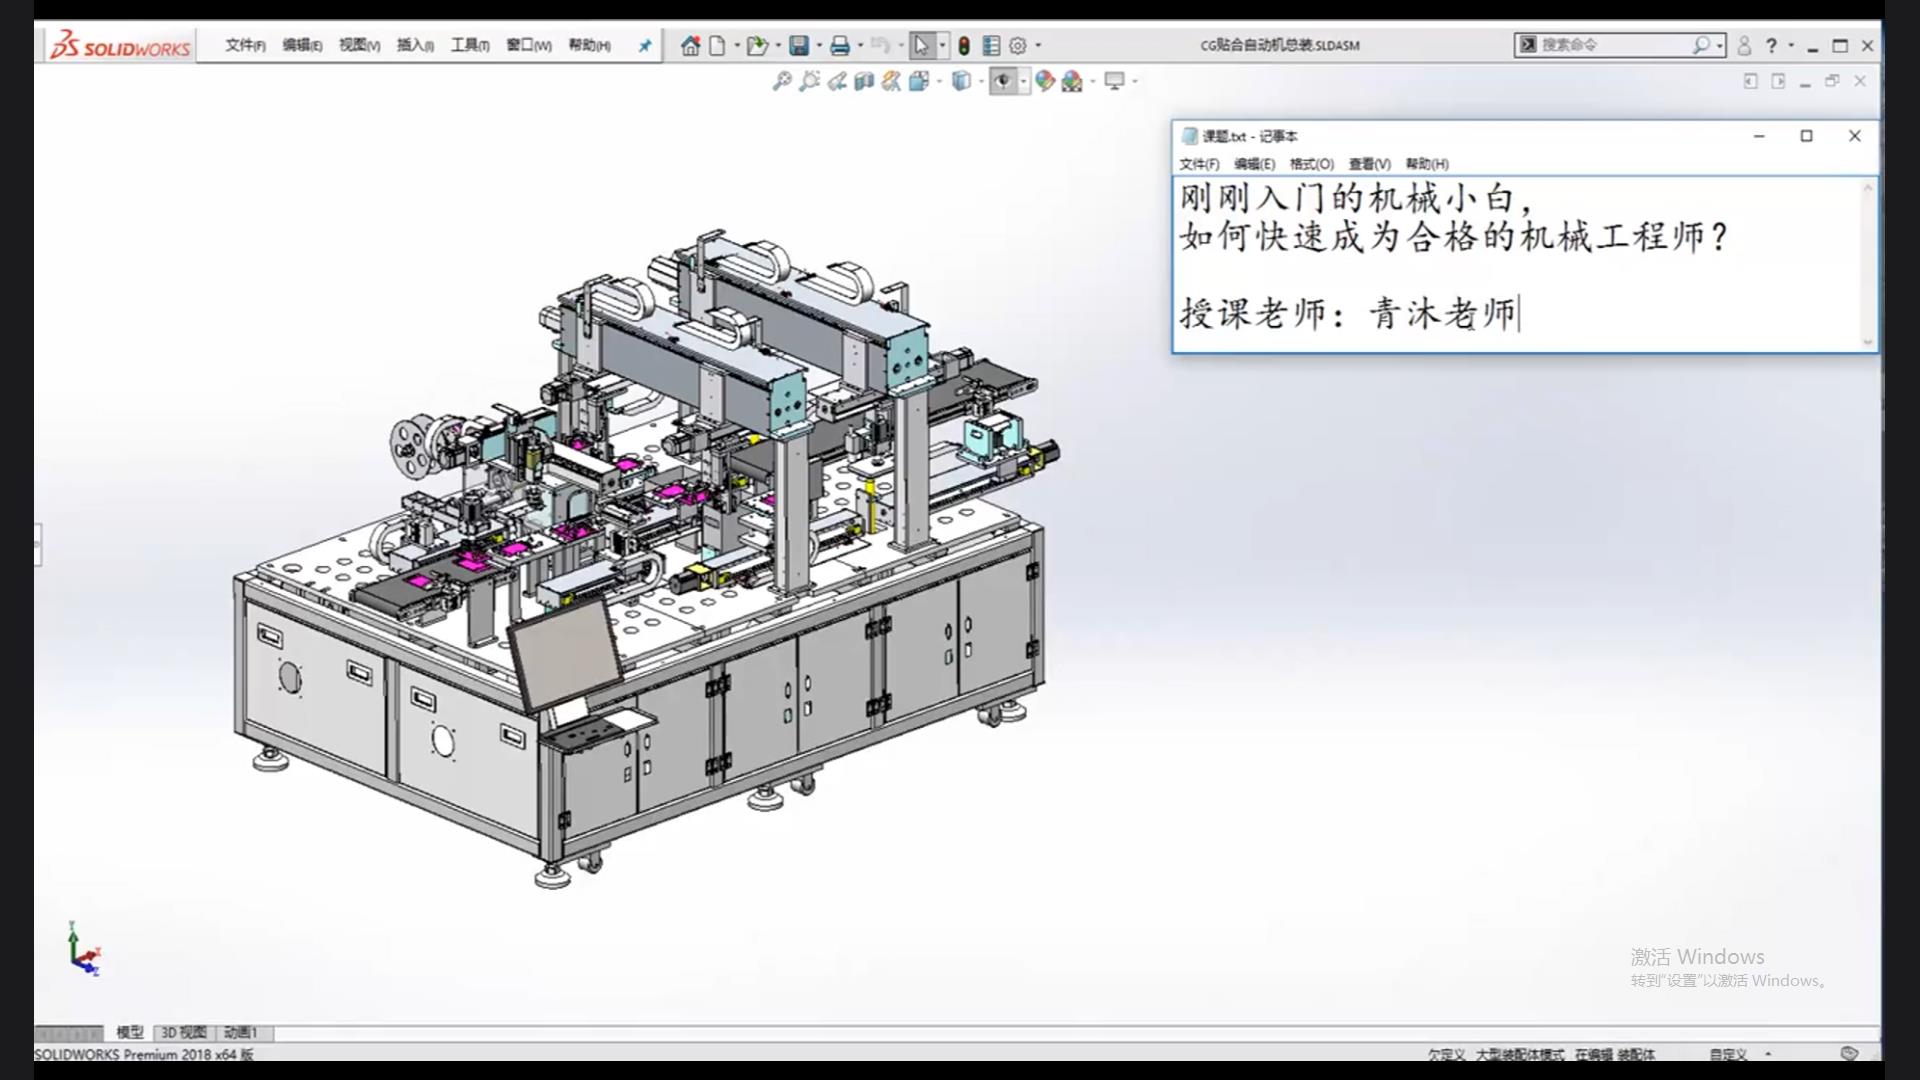Viewport: 1920px width, 1080px height.
Task: Click the command prompt icon in search box
Action: tap(1528, 45)
